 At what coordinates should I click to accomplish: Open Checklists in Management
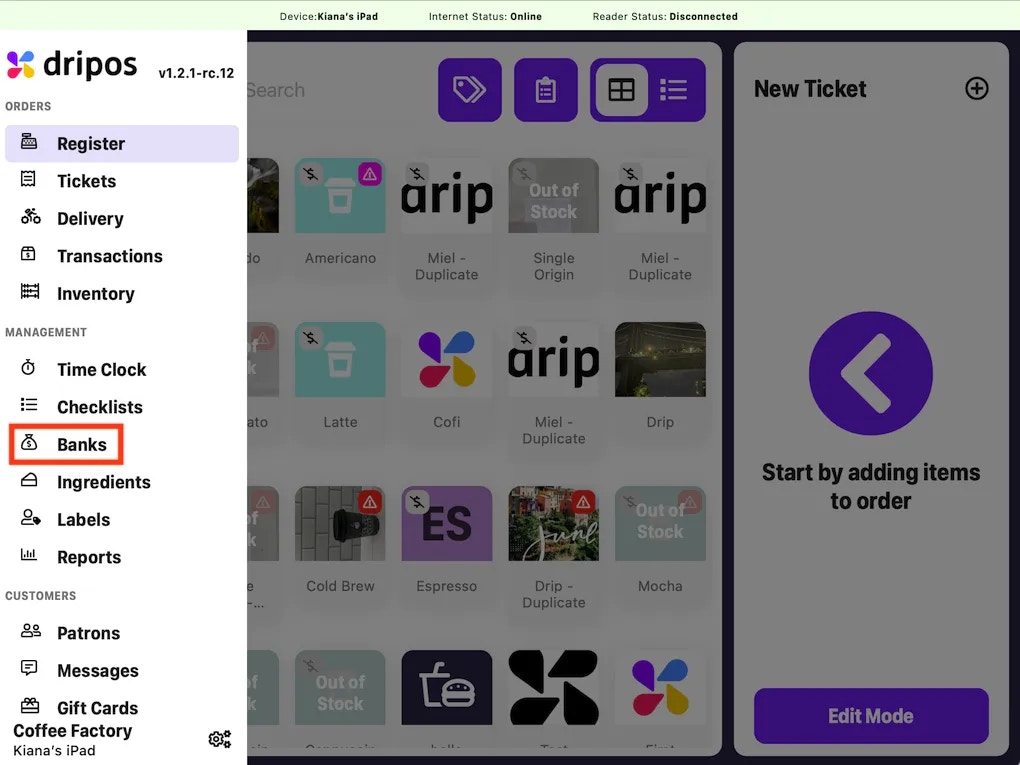100,407
